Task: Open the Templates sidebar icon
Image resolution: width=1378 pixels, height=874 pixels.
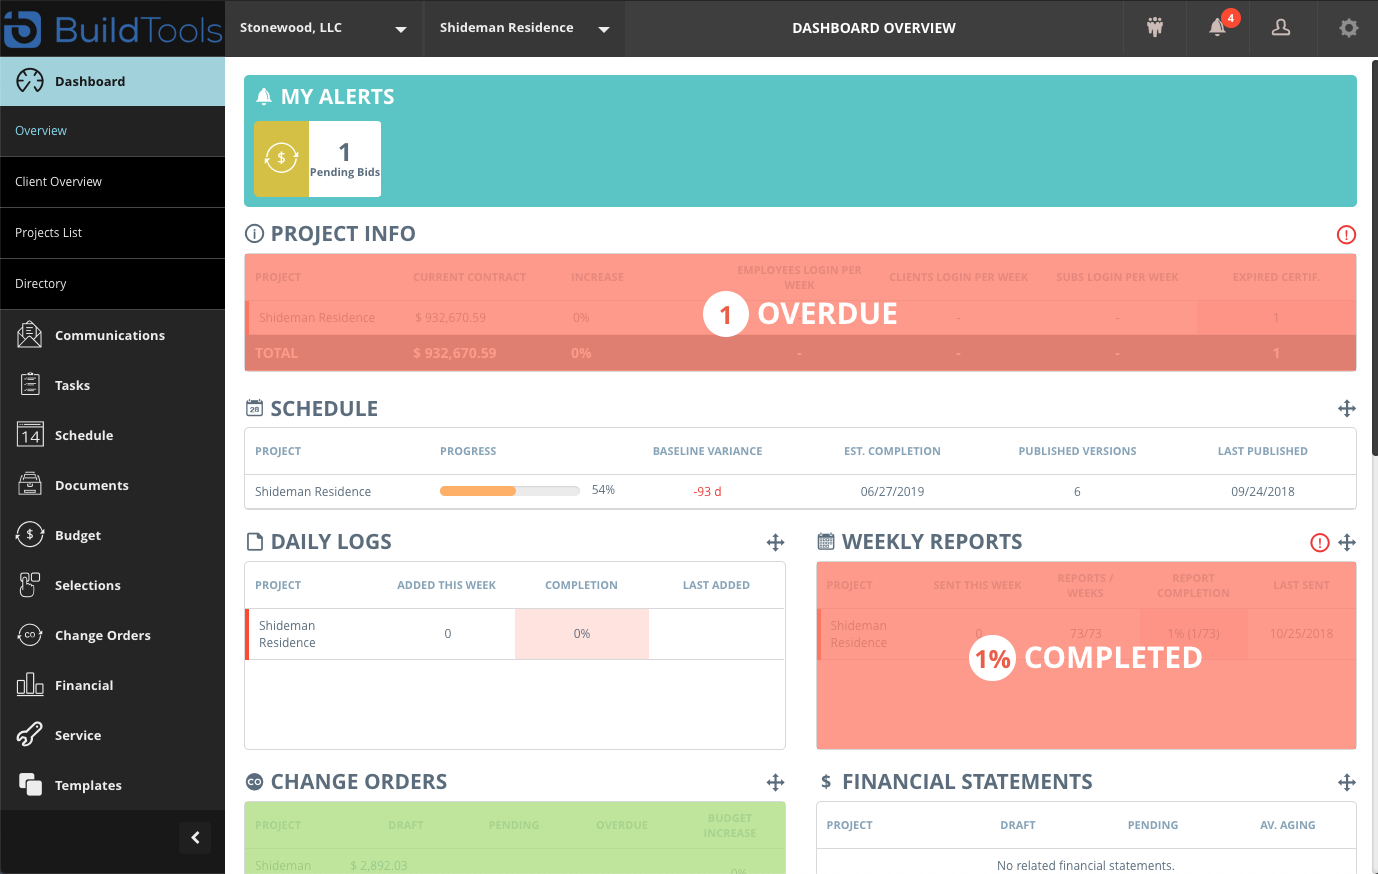Action: 29,784
